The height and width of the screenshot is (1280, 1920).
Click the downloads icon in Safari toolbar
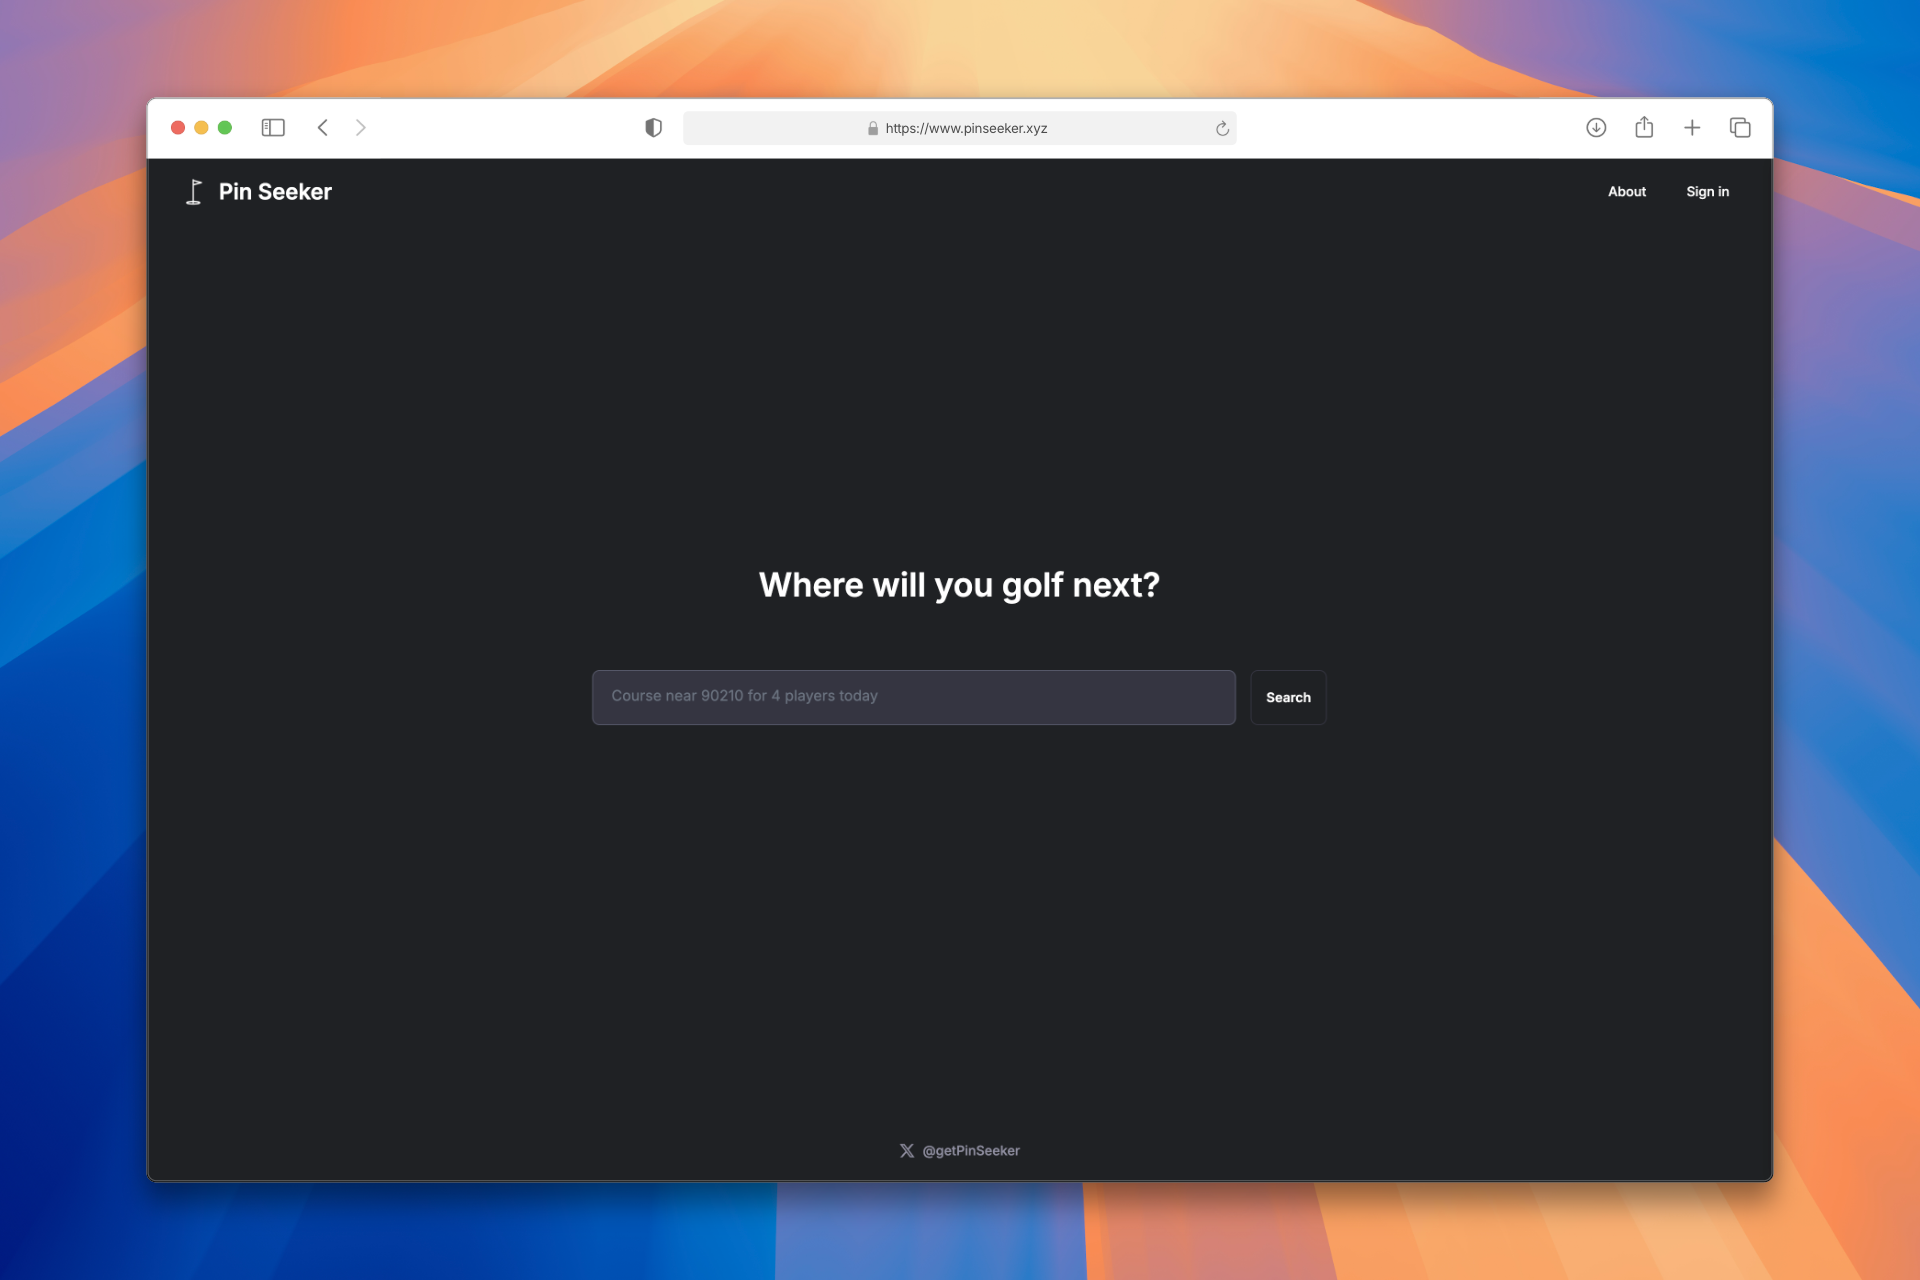click(1596, 128)
